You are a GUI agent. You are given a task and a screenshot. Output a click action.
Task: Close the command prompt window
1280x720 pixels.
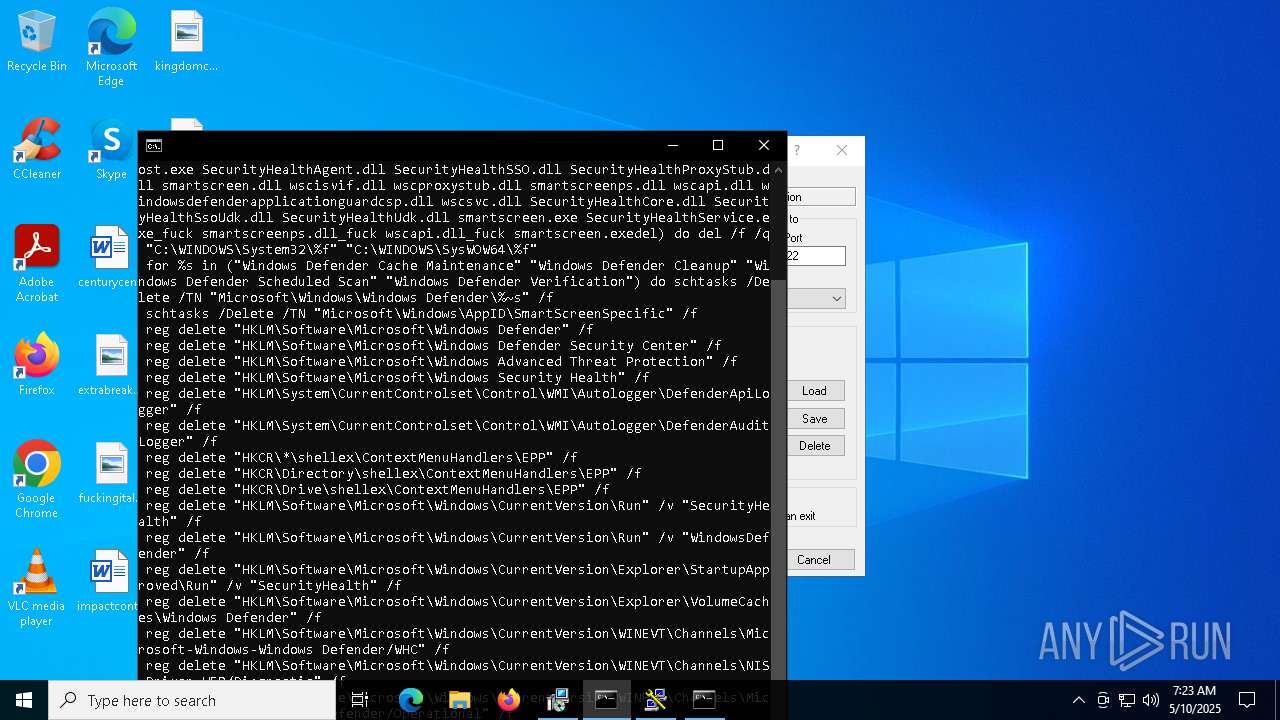coord(764,146)
